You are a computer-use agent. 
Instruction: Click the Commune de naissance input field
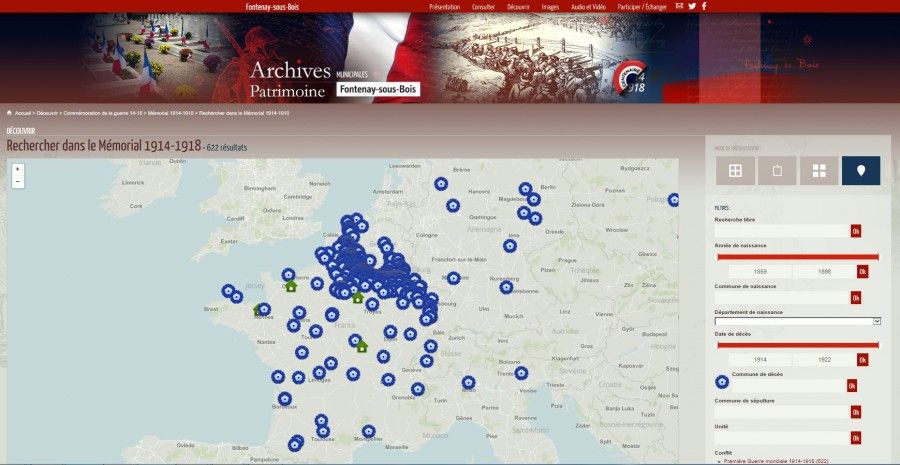tap(782, 297)
